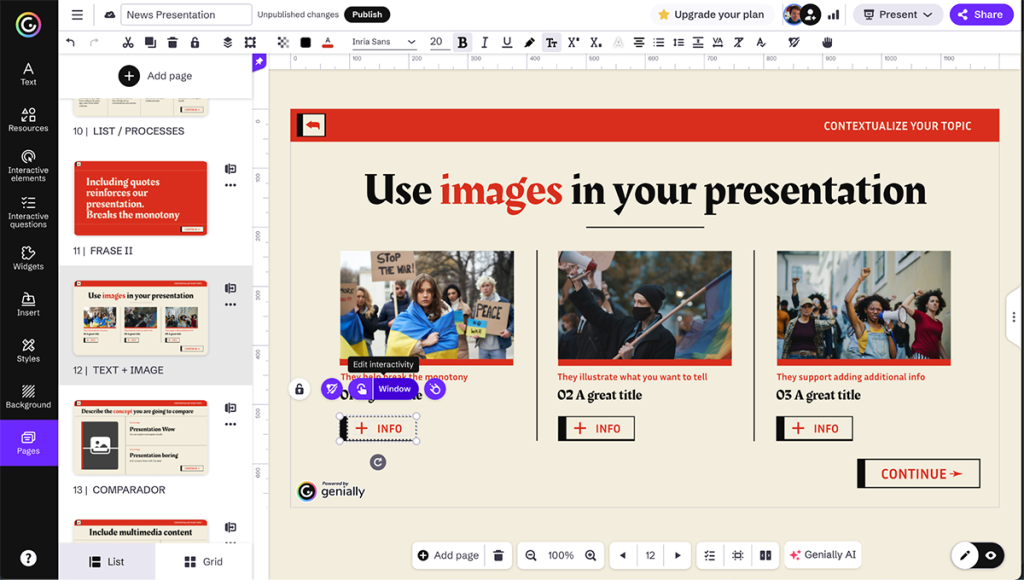Open the Inria Sans font dropdown
This screenshot has width=1024, height=580.
pos(384,42)
